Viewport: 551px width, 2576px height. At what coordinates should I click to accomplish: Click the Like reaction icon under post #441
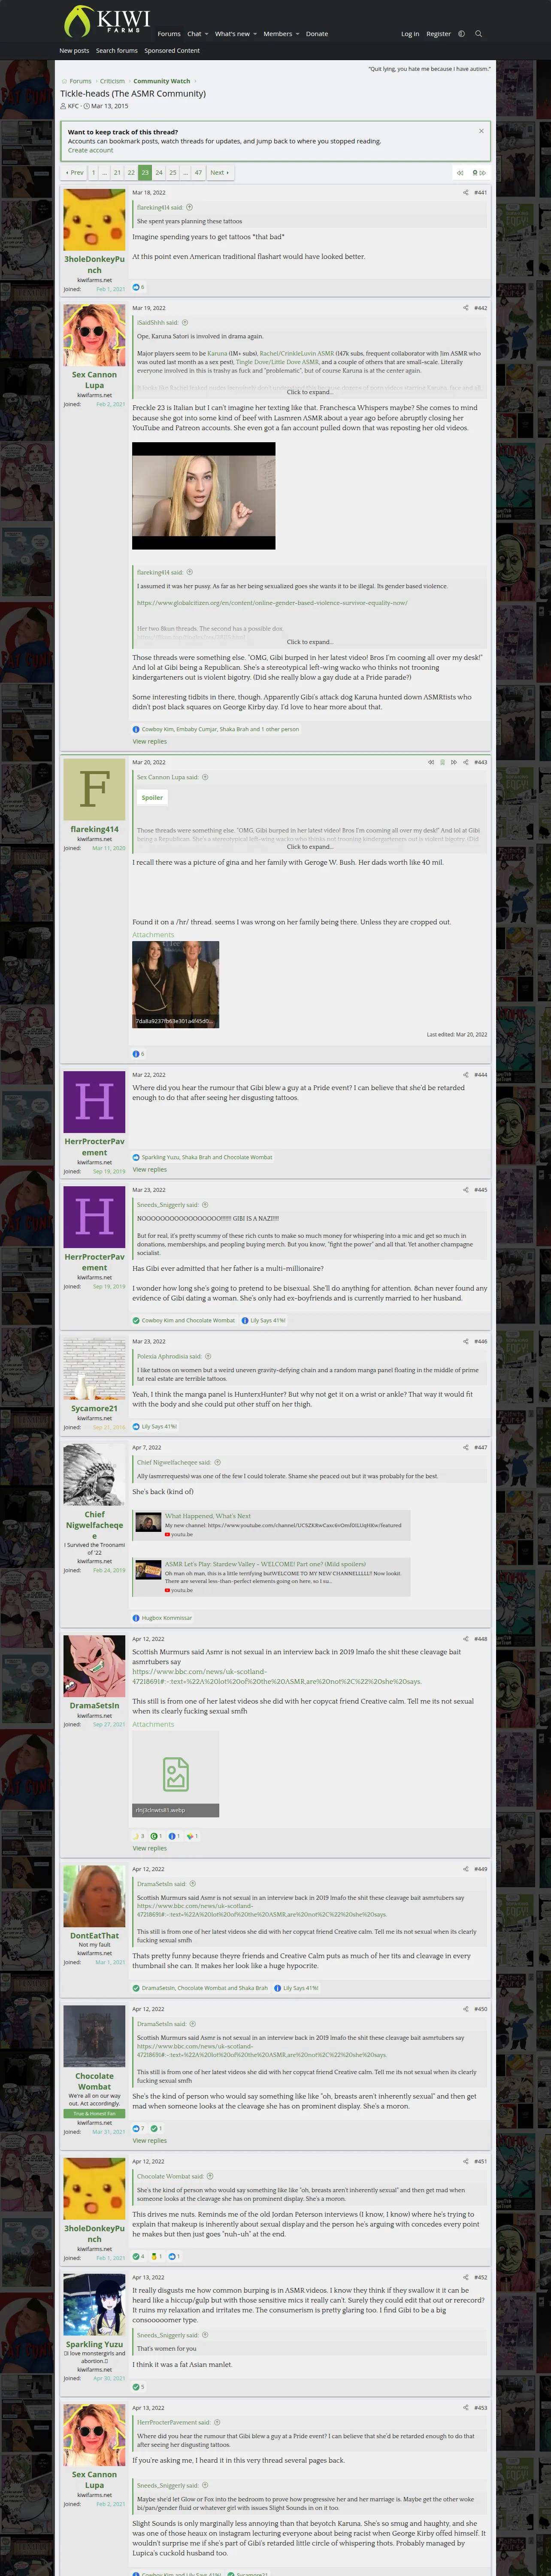[x=136, y=287]
